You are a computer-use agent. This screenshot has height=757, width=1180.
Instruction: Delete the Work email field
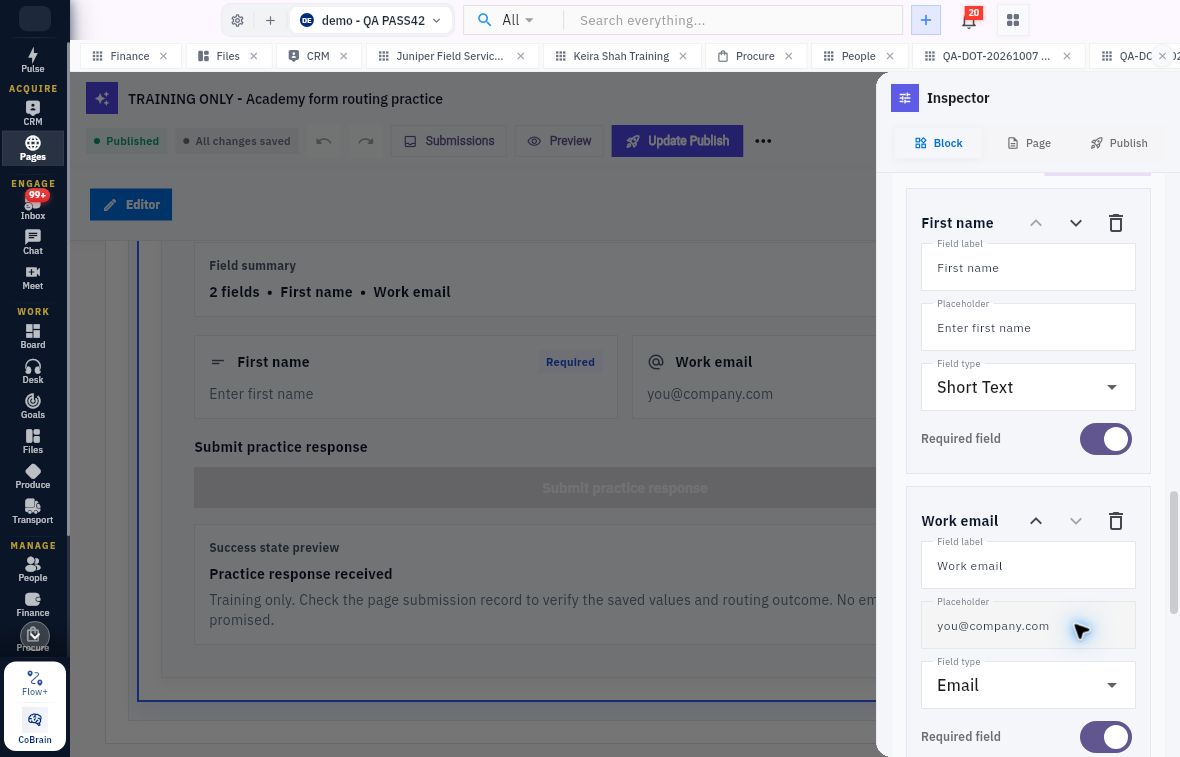click(x=1115, y=521)
